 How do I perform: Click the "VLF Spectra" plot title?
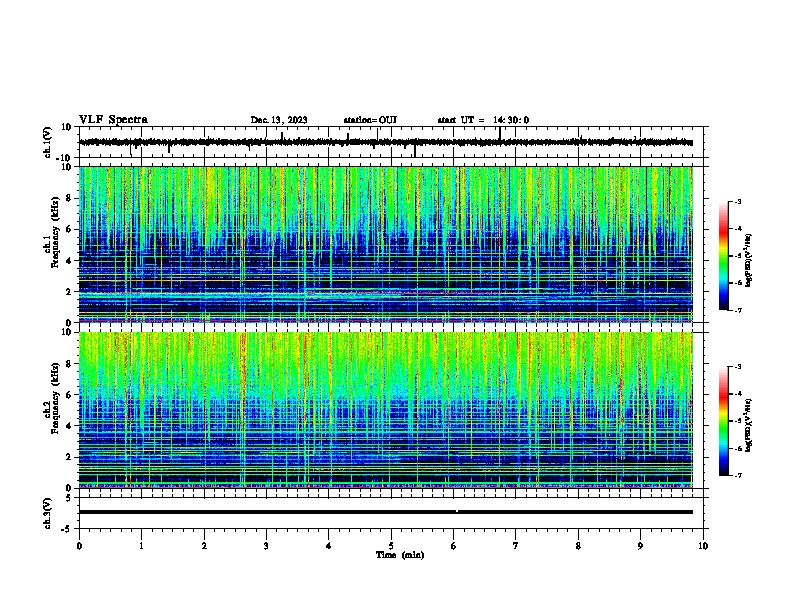[113, 120]
